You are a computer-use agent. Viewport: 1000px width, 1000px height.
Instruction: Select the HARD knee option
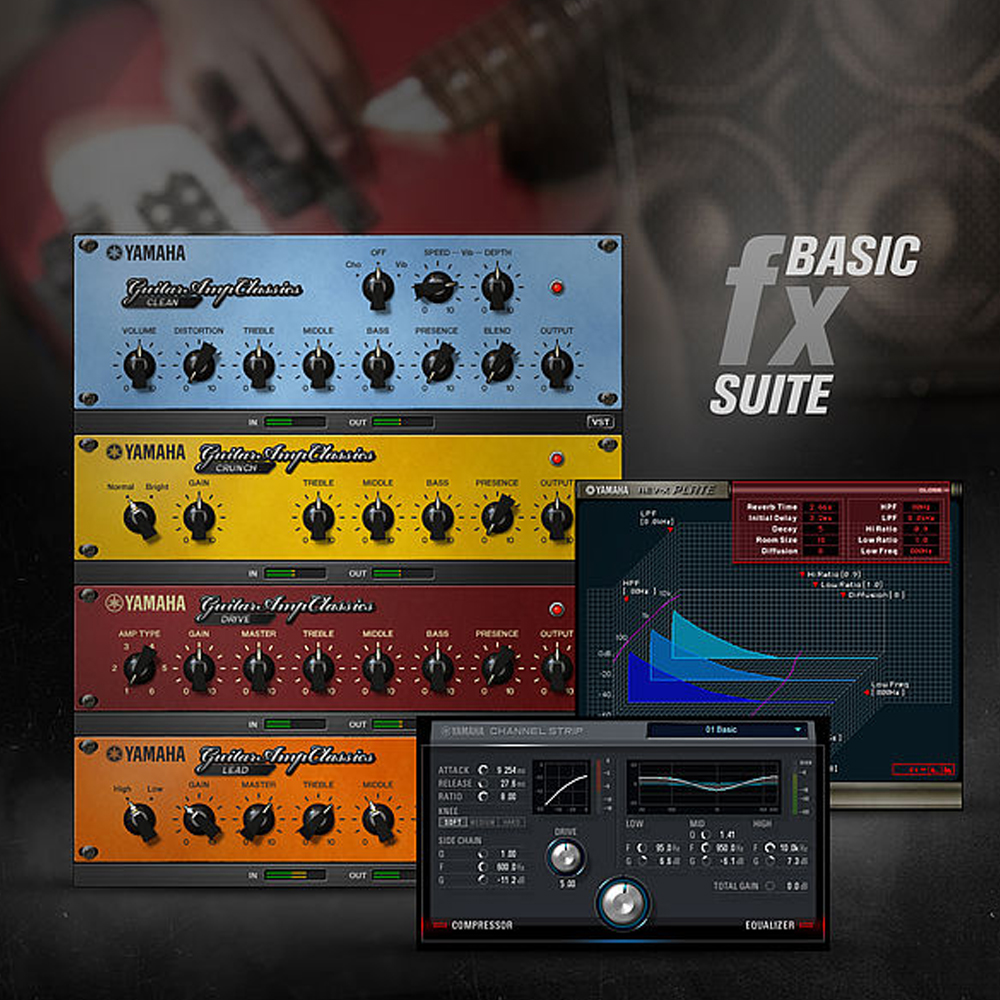click(511, 823)
